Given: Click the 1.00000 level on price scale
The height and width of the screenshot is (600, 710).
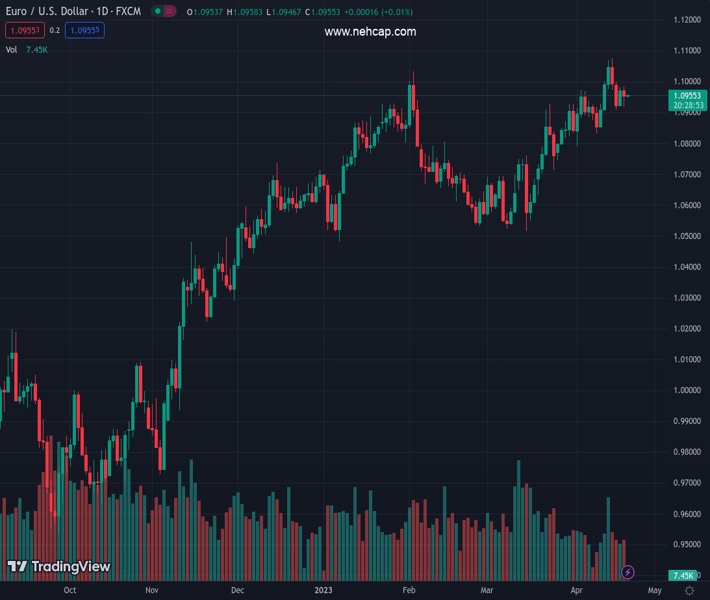Looking at the screenshot, I should coord(686,390).
